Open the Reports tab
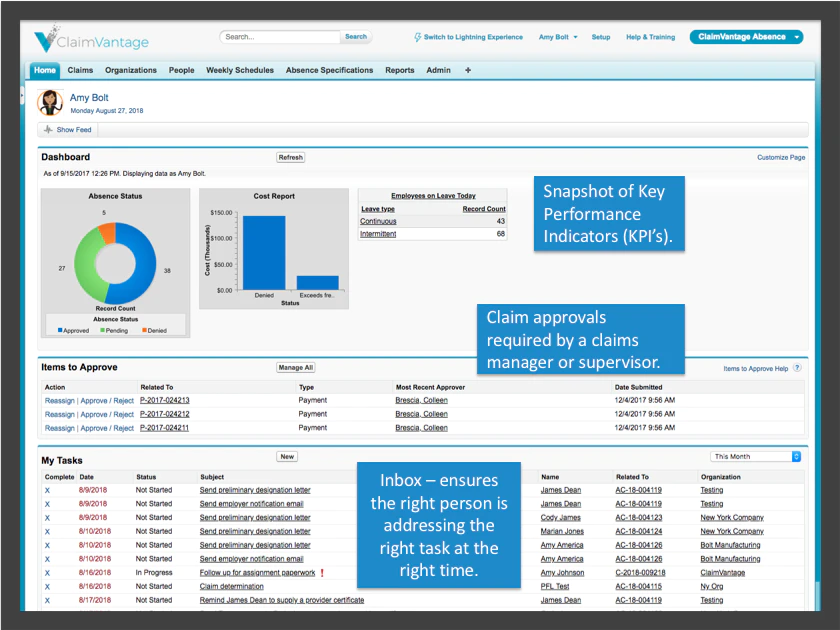The width and height of the screenshot is (840, 630). [400, 70]
